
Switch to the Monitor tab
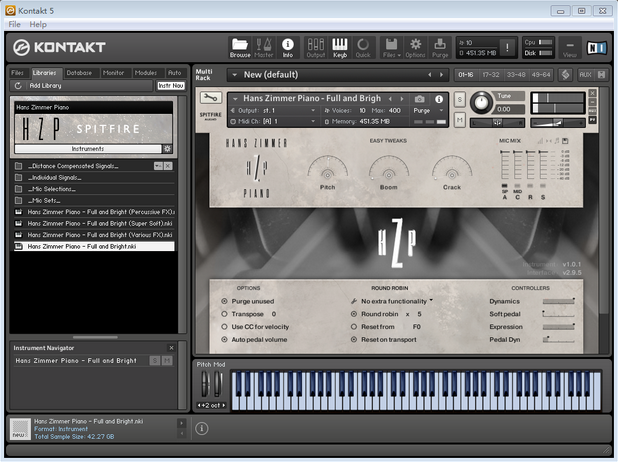114,73
